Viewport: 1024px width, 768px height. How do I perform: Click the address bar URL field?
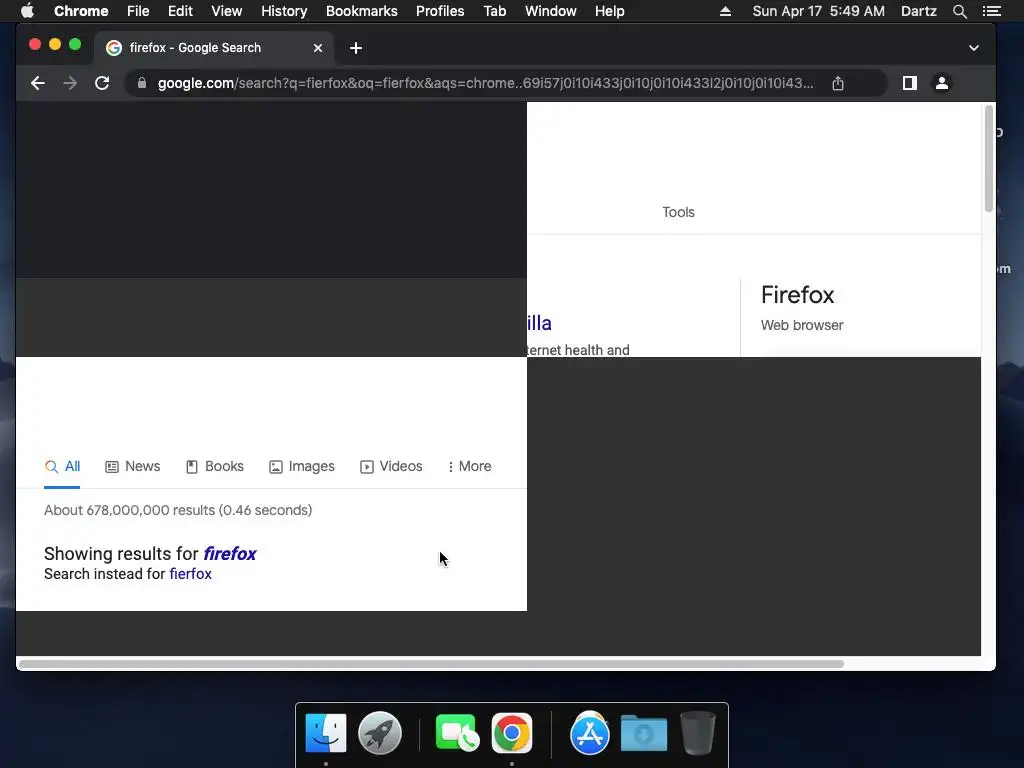point(486,83)
